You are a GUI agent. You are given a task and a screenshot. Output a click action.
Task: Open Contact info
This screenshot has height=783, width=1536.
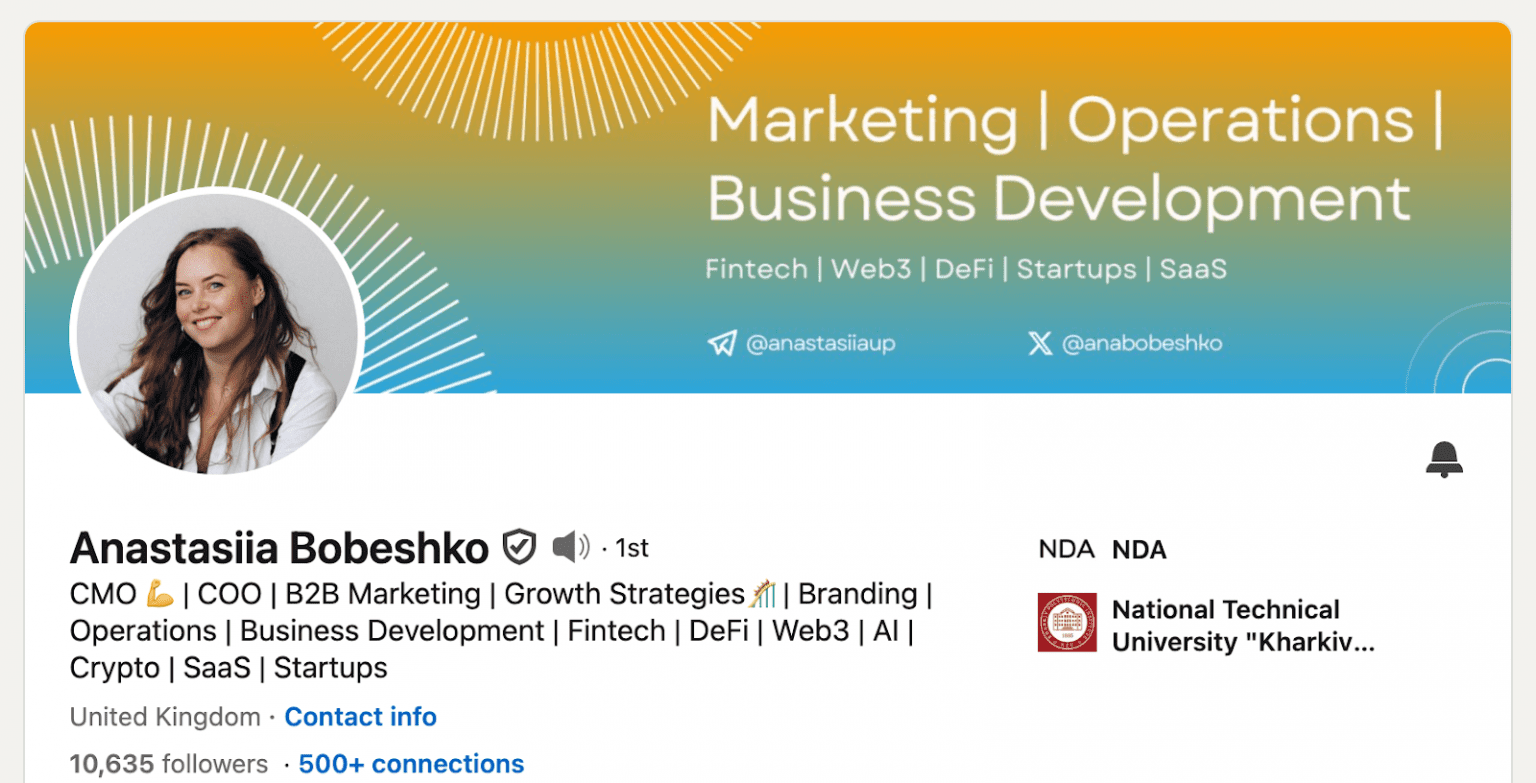click(361, 716)
